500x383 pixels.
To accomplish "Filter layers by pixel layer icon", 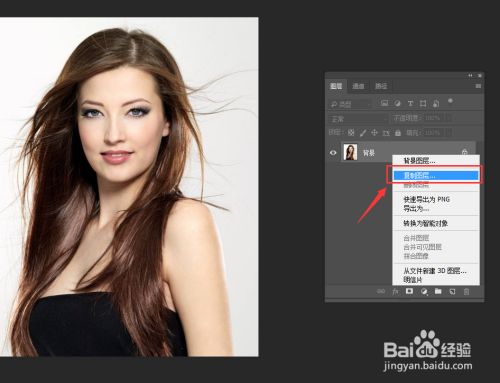I will pyautogui.click(x=384, y=103).
